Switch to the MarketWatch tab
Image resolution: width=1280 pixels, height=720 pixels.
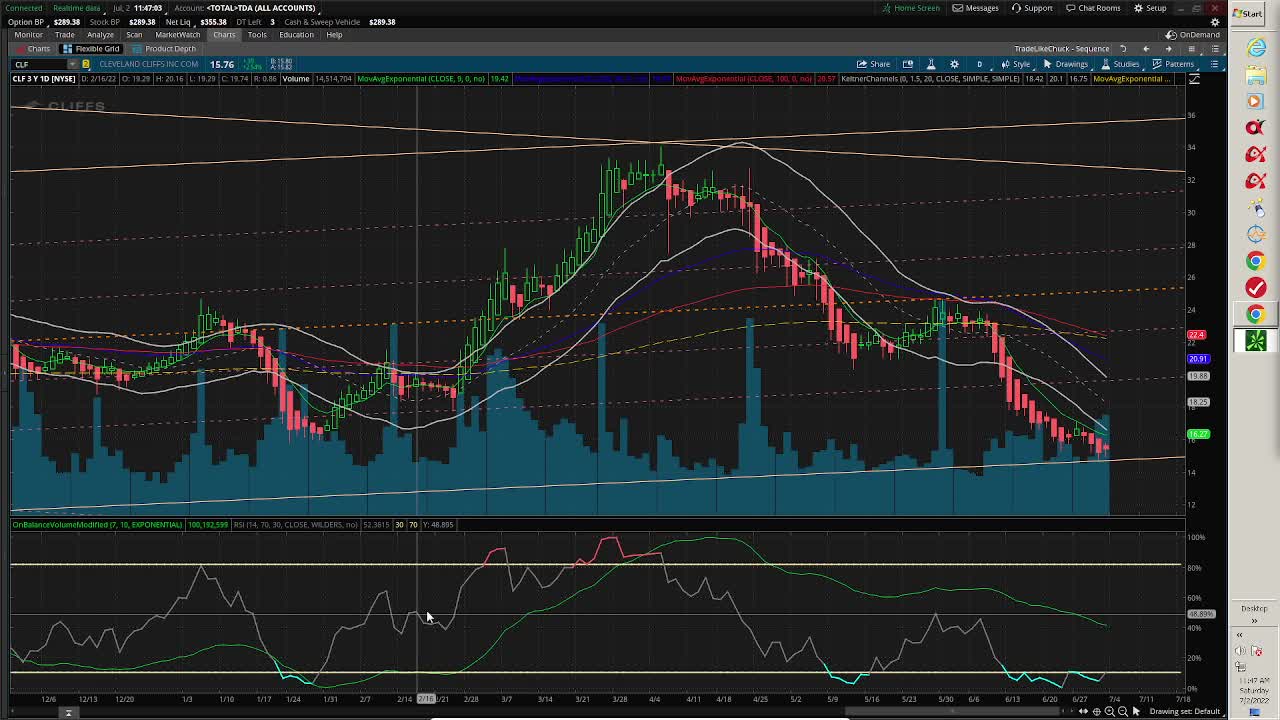[177, 35]
